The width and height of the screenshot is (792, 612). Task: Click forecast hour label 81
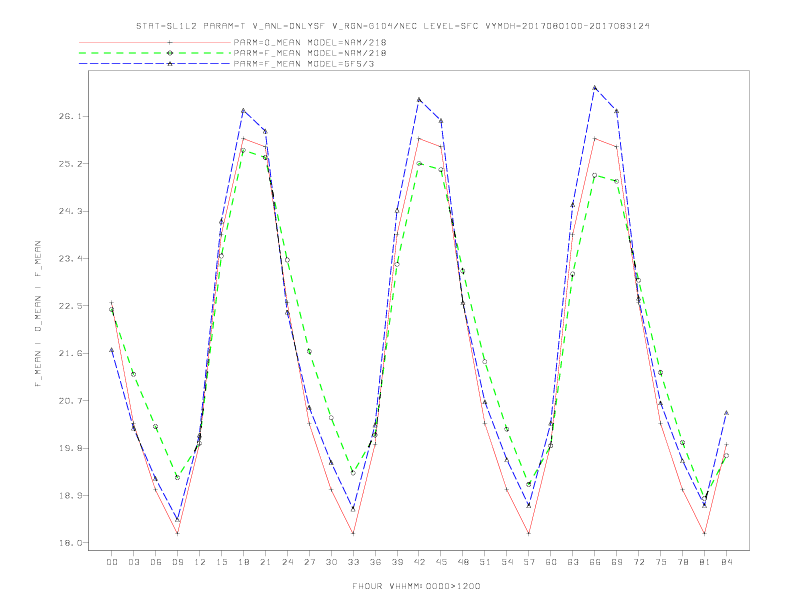click(x=705, y=562)
